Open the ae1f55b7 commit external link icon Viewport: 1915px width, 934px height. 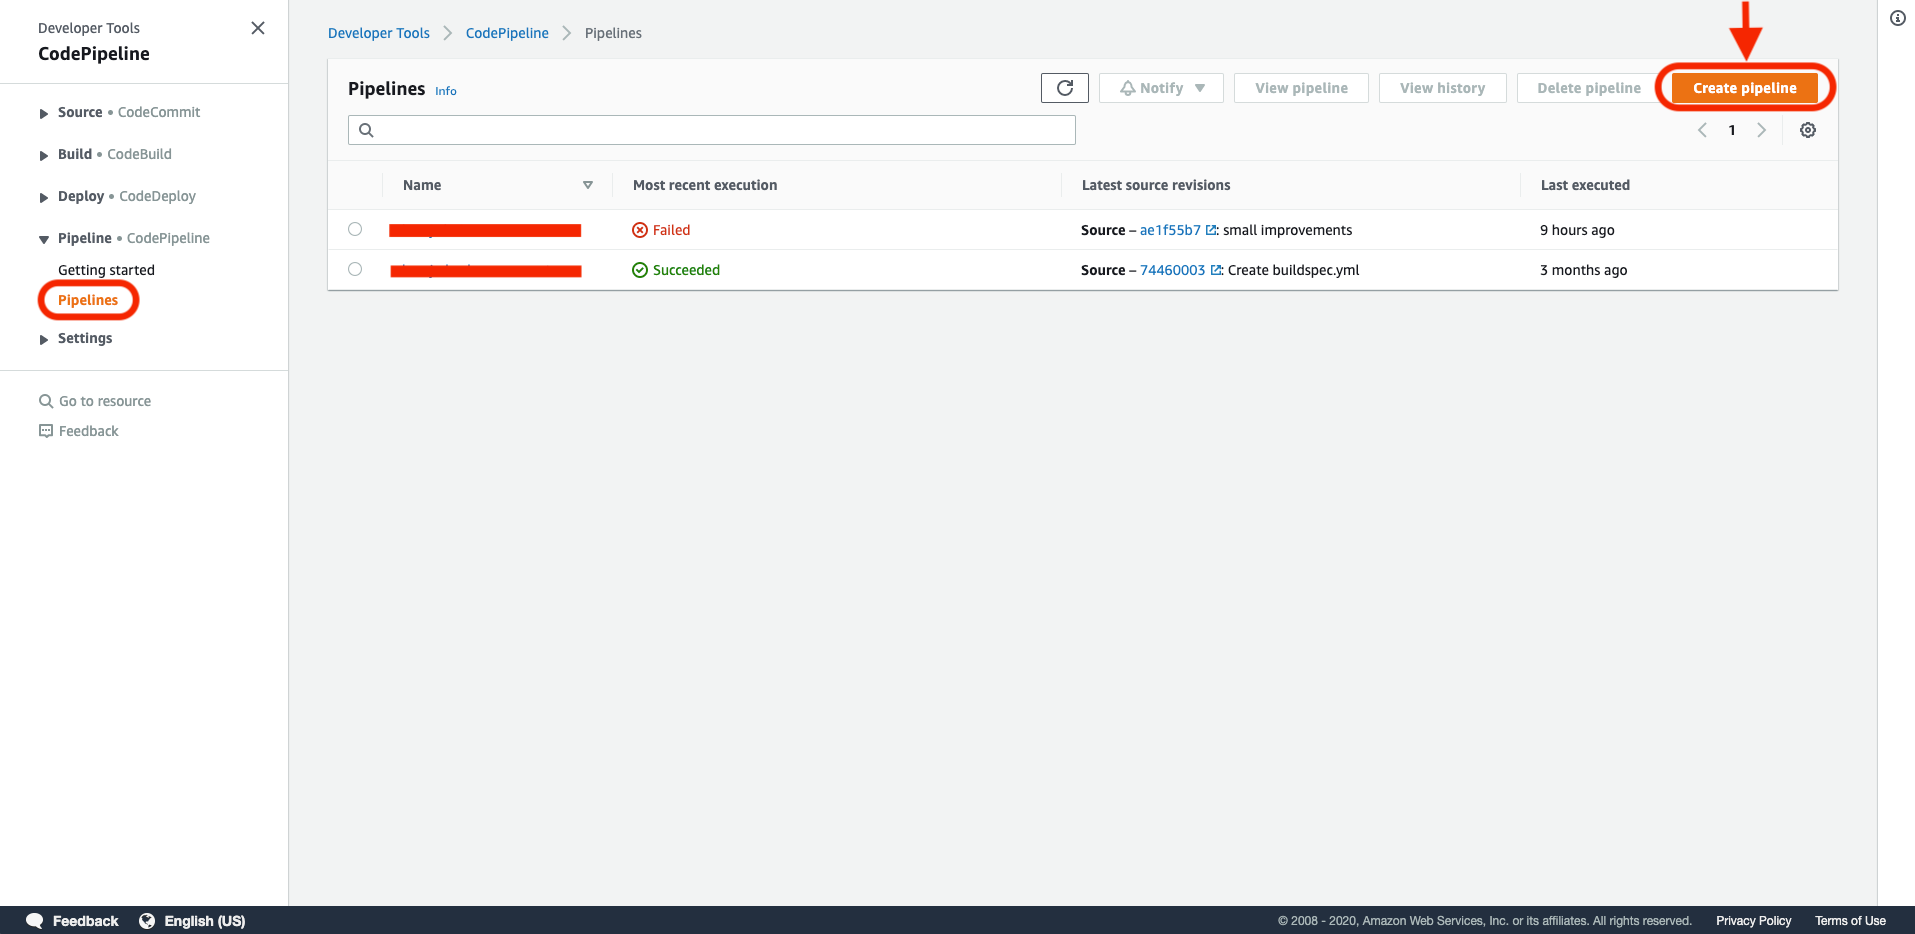pos(1211,229)
